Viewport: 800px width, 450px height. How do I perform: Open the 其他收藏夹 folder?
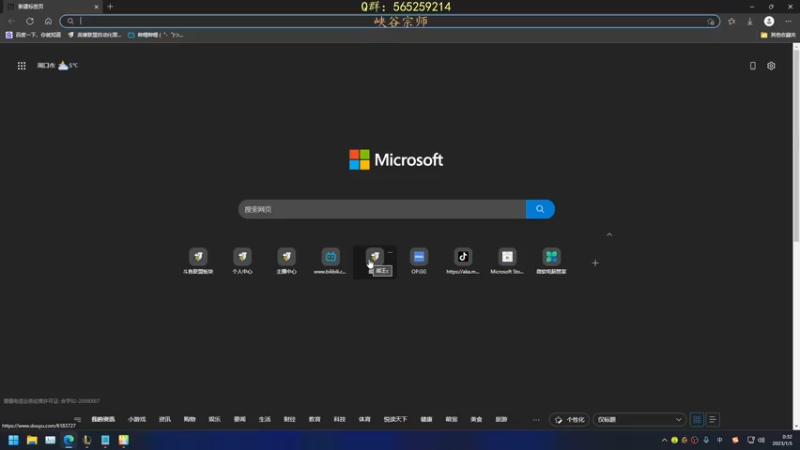(x=778, y=35)
